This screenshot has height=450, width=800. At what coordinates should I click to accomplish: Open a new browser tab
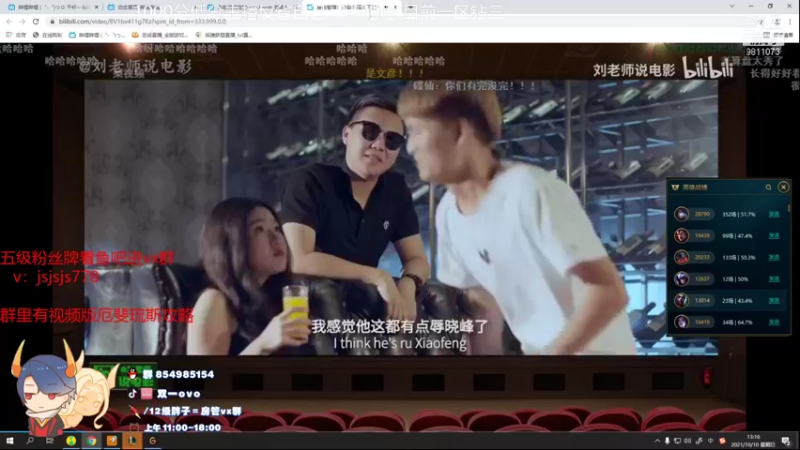411,7
